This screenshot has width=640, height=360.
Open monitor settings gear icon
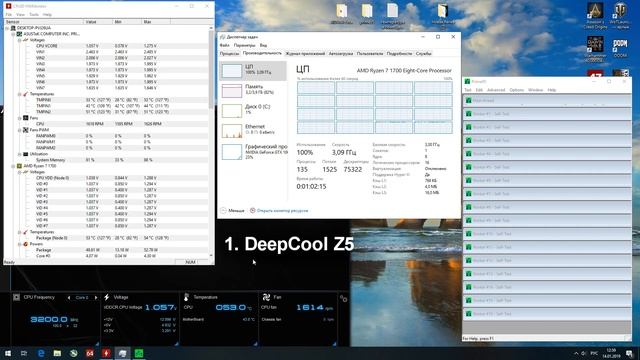(344, 299)
